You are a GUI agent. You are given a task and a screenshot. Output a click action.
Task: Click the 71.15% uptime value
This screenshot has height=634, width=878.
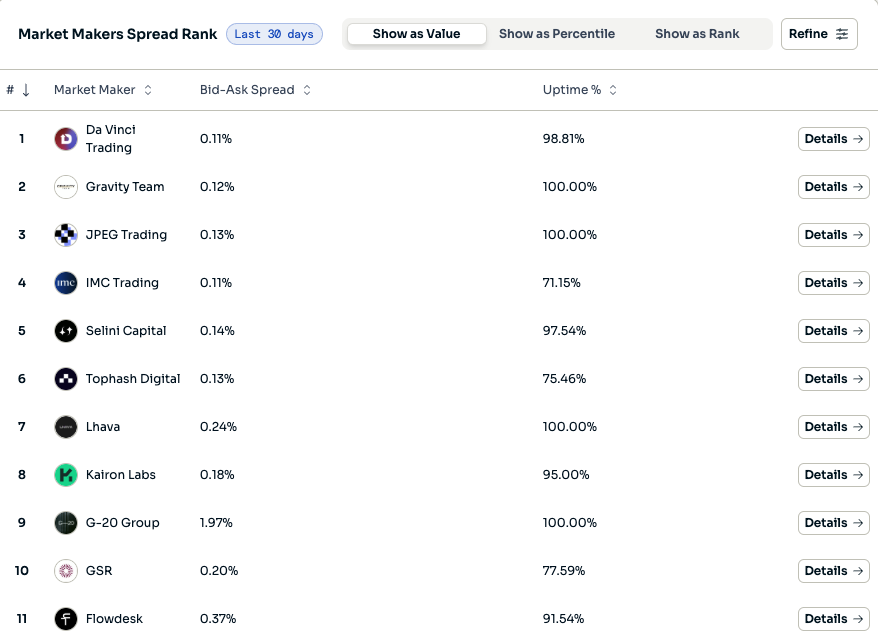(x=562, y=283)
